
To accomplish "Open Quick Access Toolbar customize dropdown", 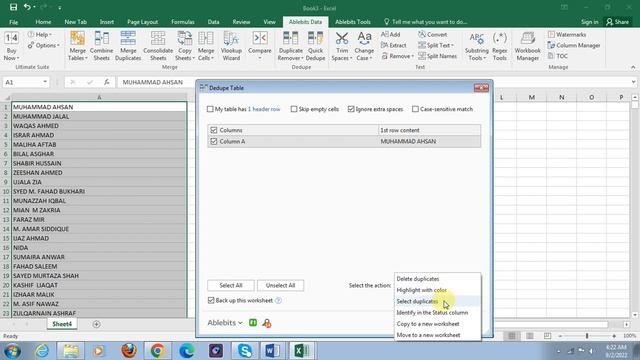I will 60,8.
